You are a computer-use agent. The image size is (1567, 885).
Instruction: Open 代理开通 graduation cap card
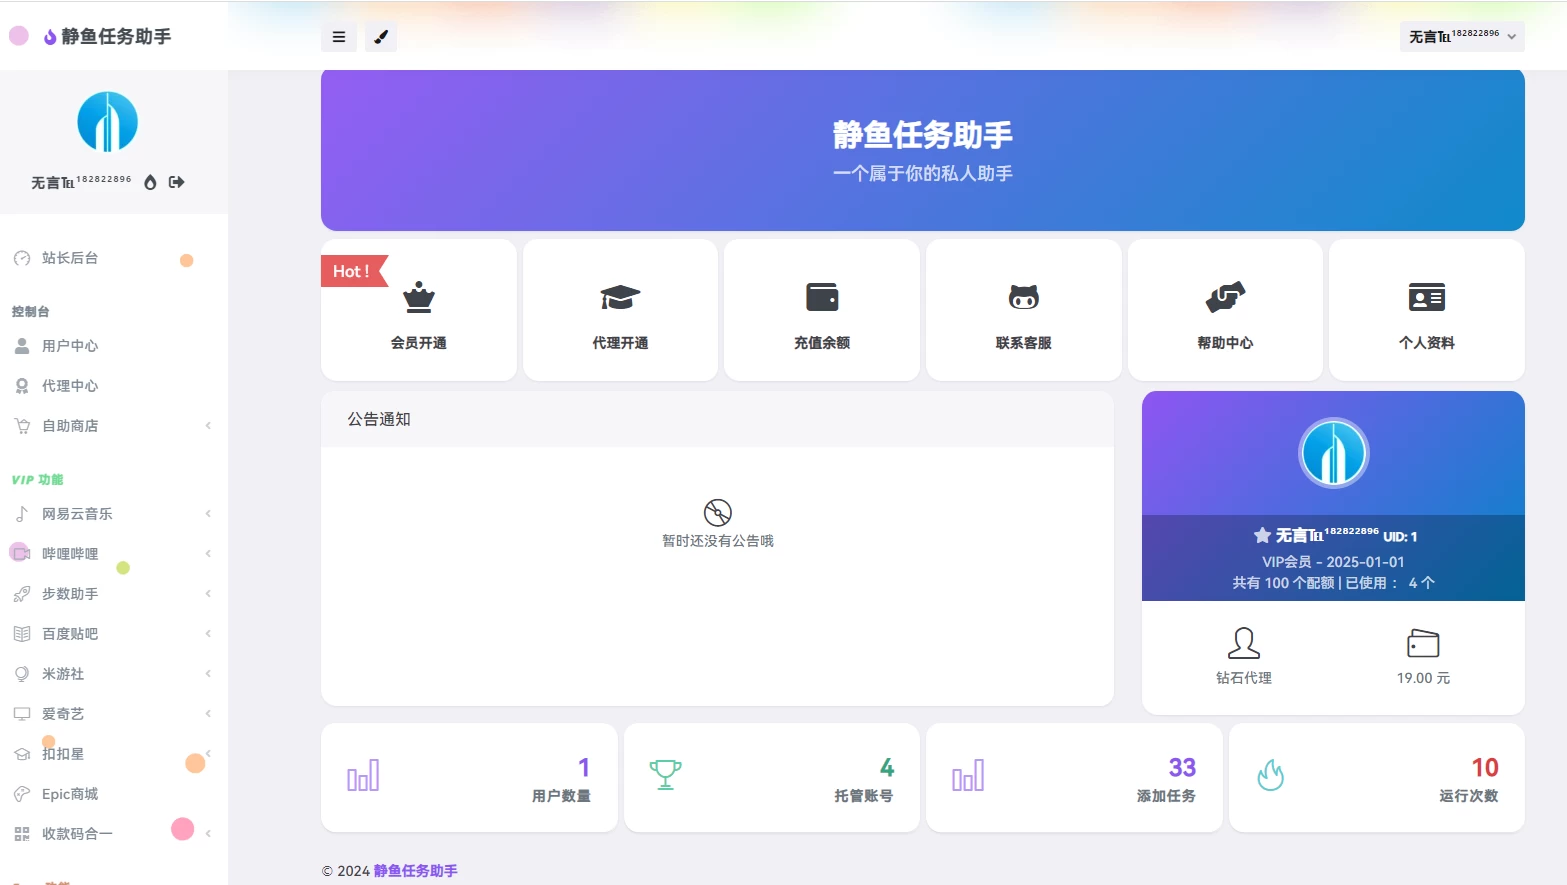620,311
